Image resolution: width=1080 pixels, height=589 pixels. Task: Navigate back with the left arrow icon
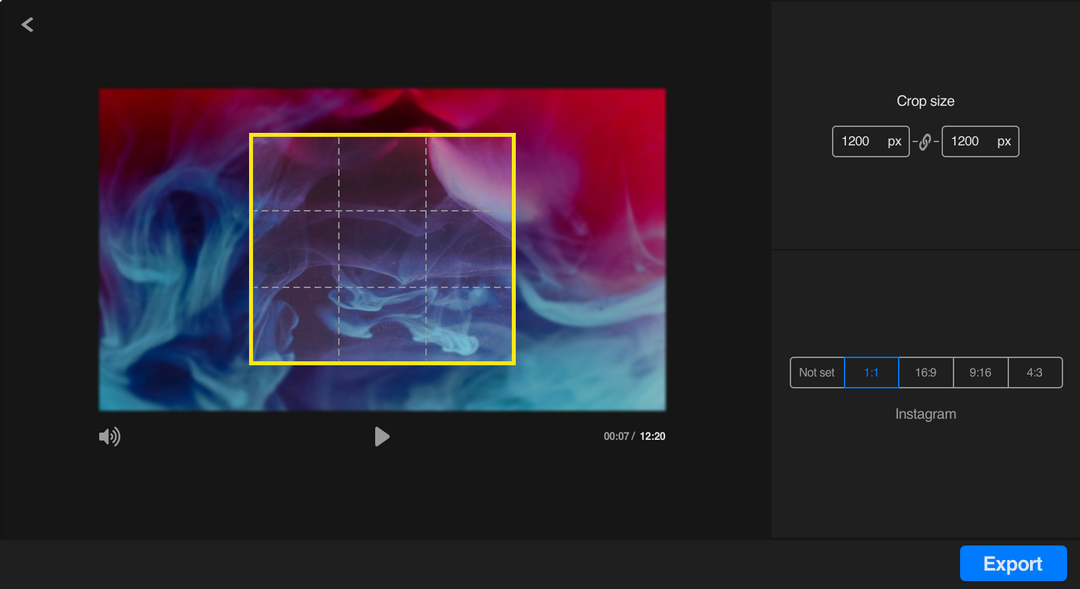coord(27,24)
